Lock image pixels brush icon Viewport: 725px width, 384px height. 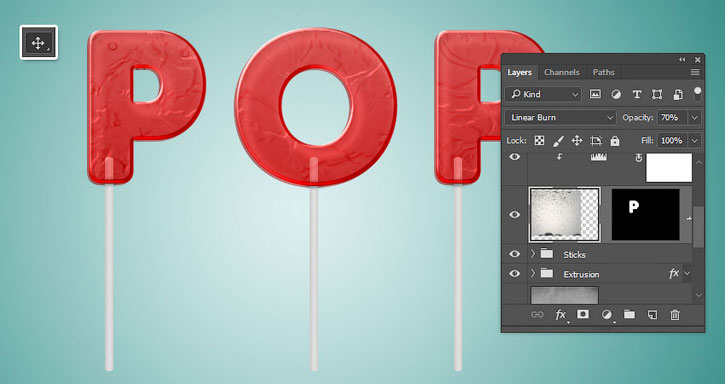click(558, 141)
